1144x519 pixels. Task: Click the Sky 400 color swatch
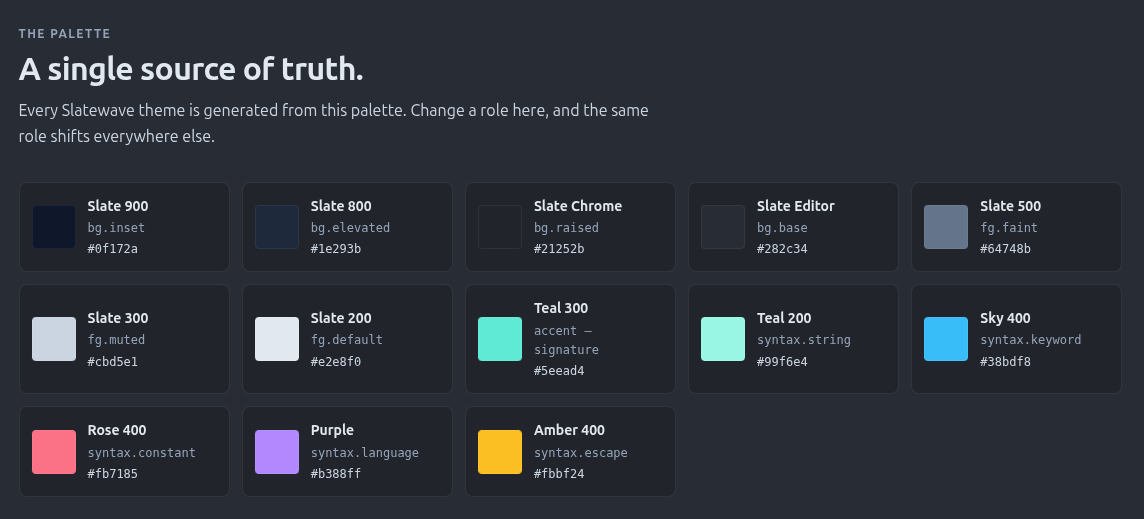point(946,339)
